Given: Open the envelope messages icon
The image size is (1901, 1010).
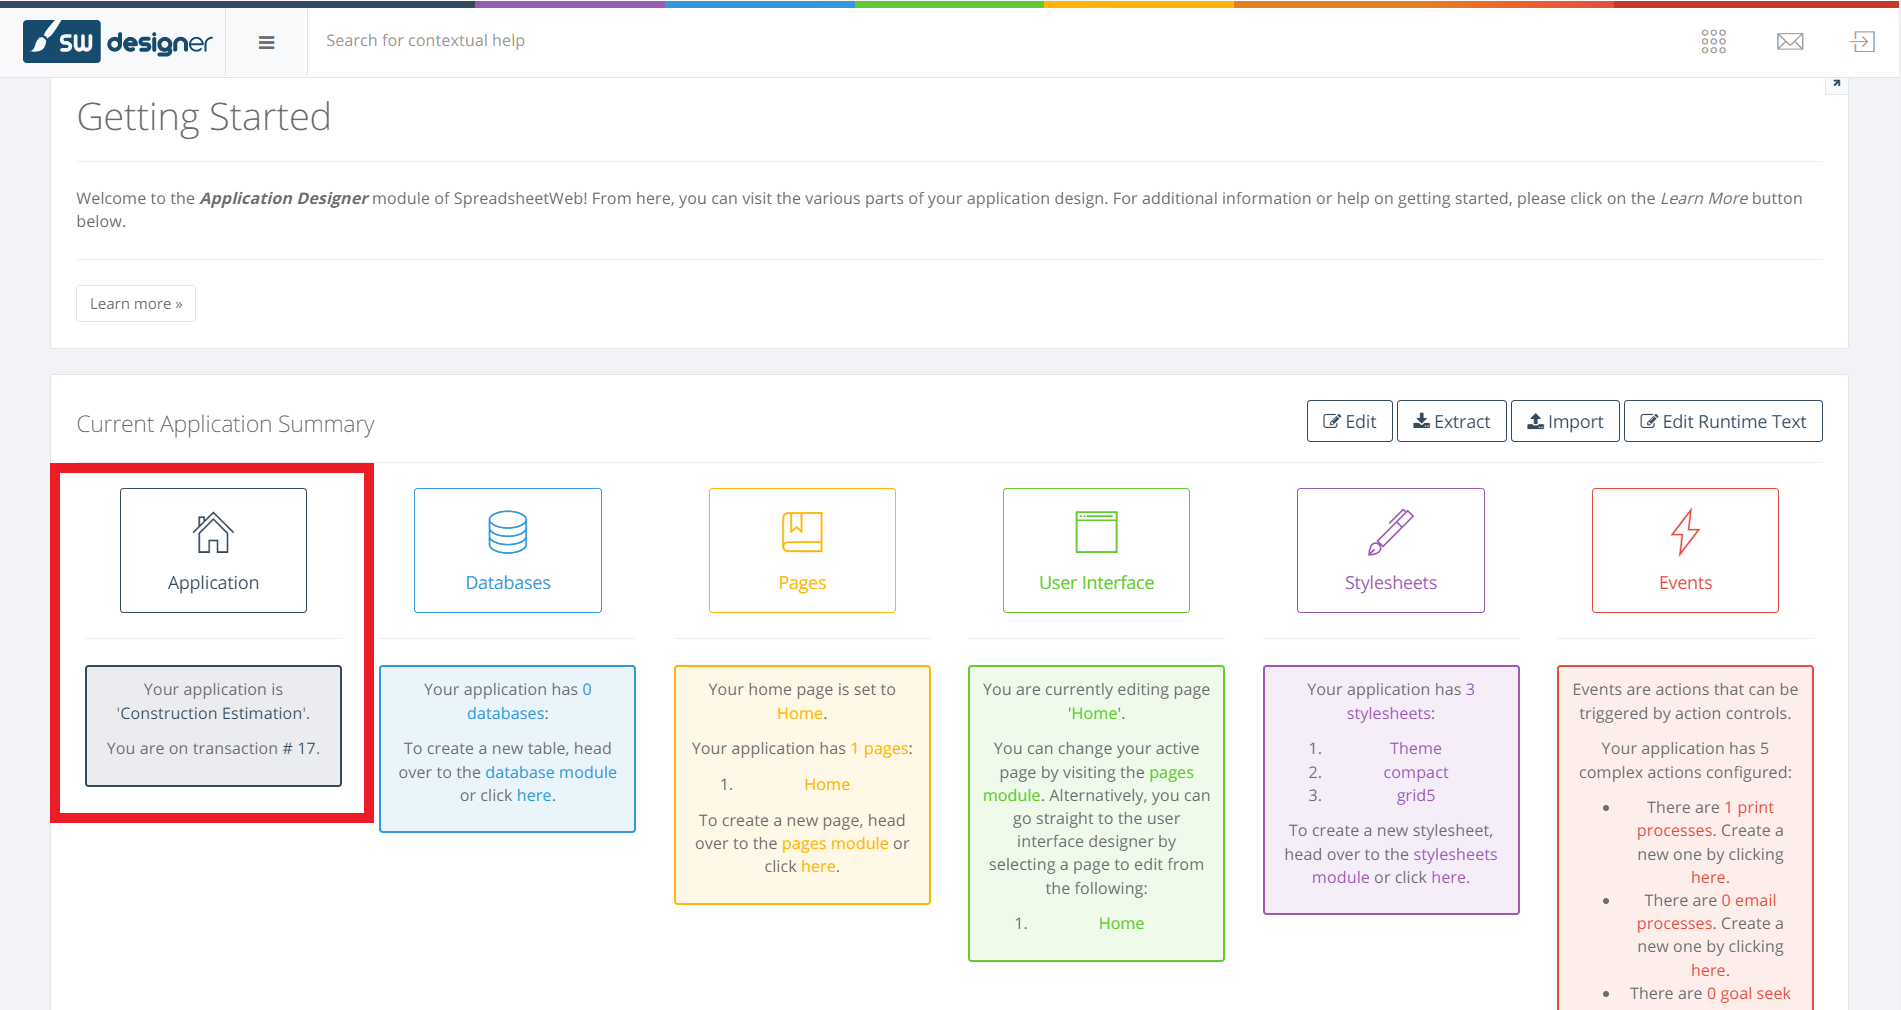Looking at the screenshot, I should pyautogui.click(x=1789, y=41).
